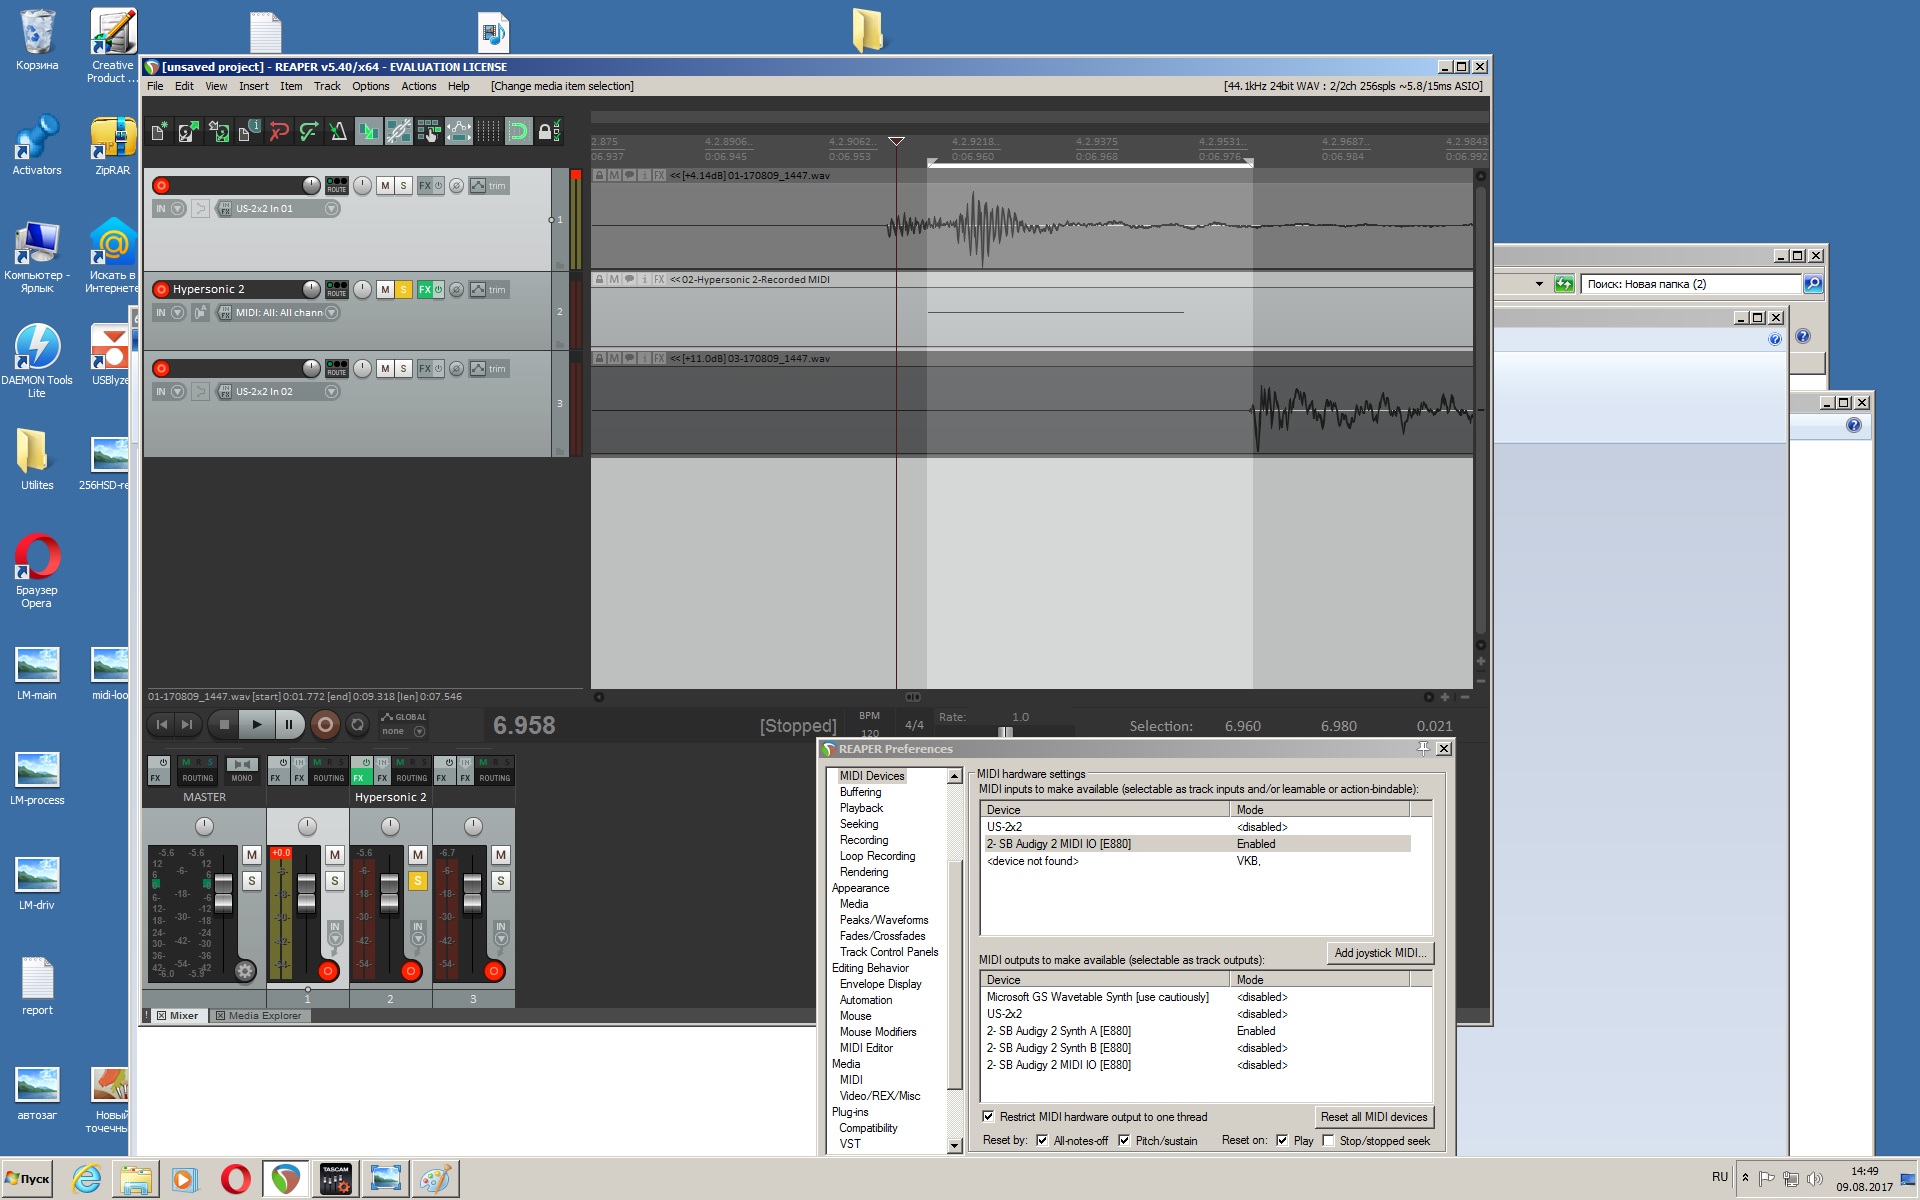Image resolution: width=1920 pixels, height=1200 pixels.
Task: Toggle snap via magnet icon
Action: point(518,131)
